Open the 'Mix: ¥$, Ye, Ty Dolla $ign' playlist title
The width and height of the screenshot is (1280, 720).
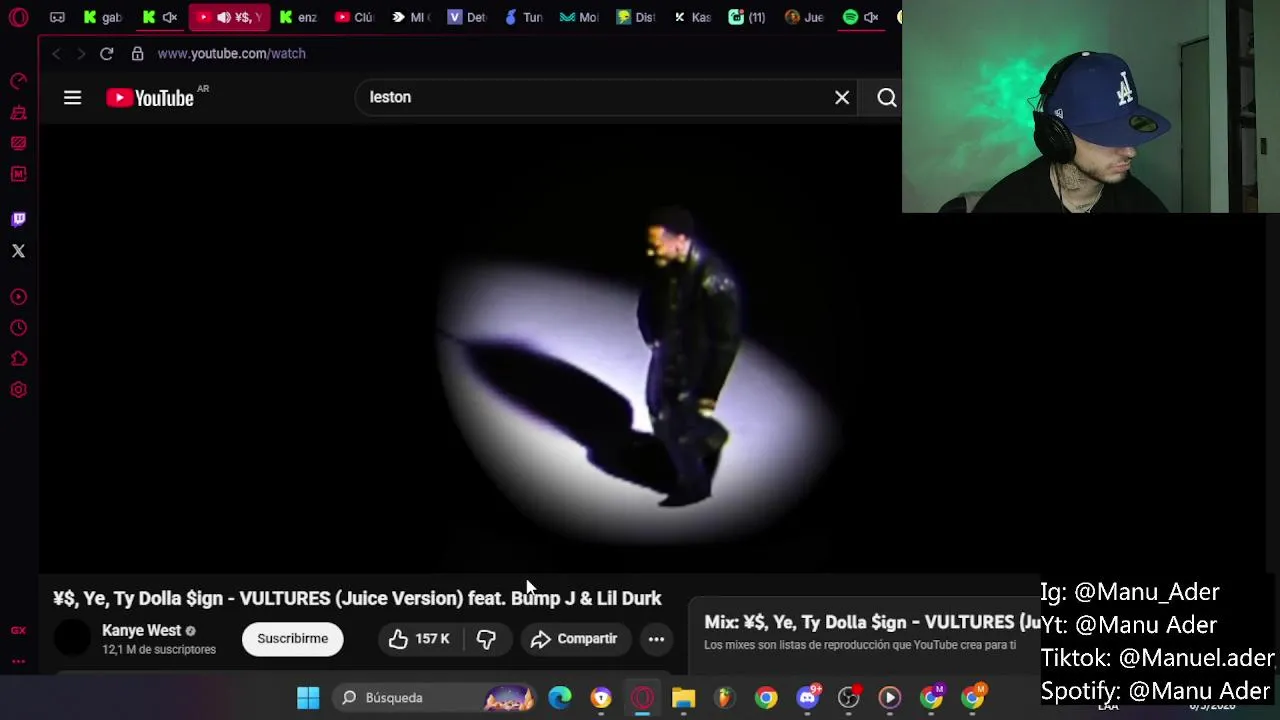pyautogui.click(x=872, y=622)
